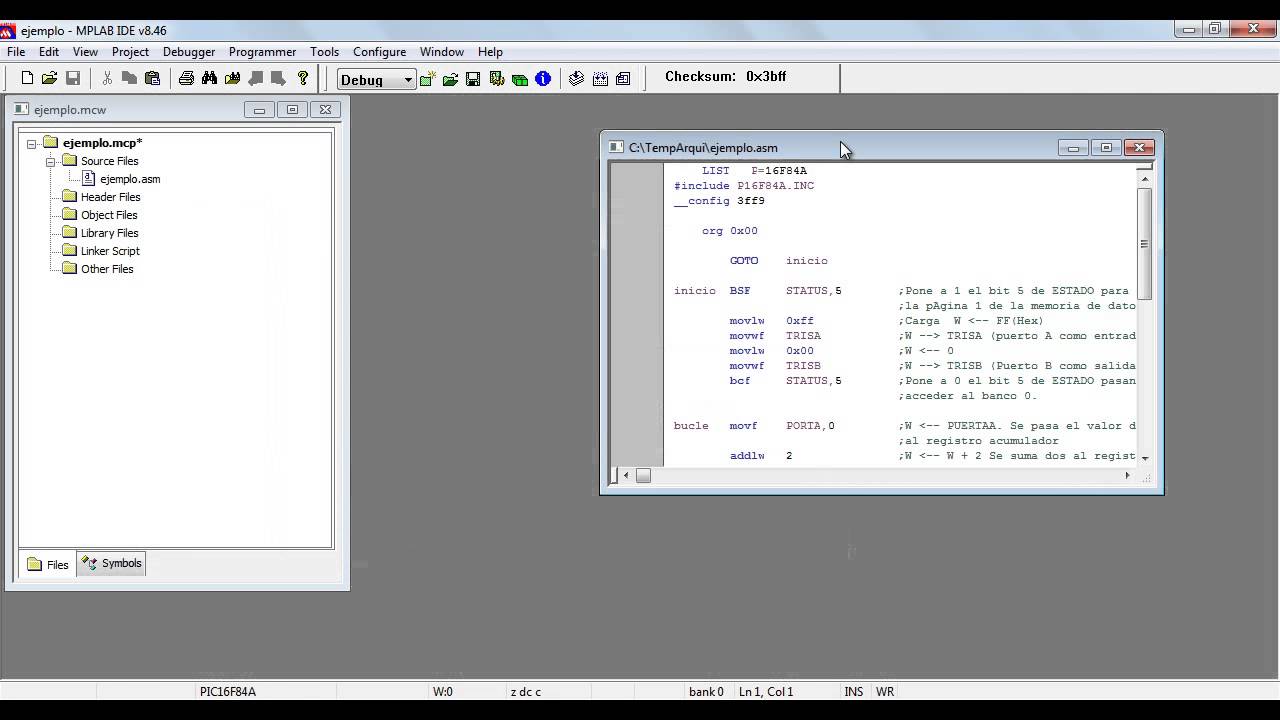Click the Copy toolbar icon
The image size is (1280, 720).
click(129, 78)
